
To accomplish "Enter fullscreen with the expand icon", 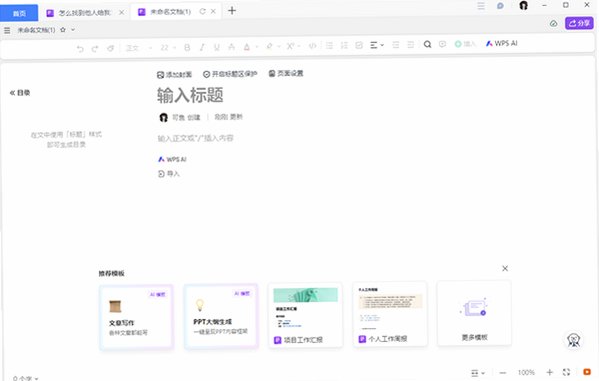I will [567, 372].
